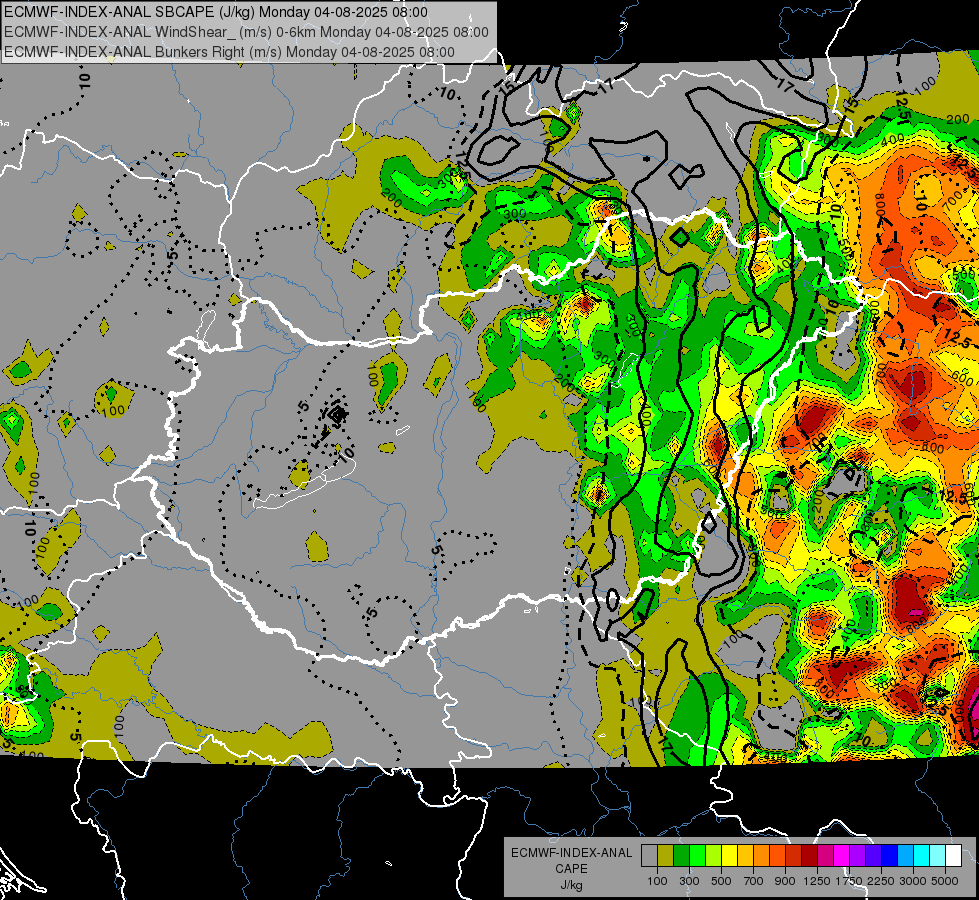Screen dimensions: 979x900
Task: Click the lime yellow-green legend swatch
Action: click(714, 855)
